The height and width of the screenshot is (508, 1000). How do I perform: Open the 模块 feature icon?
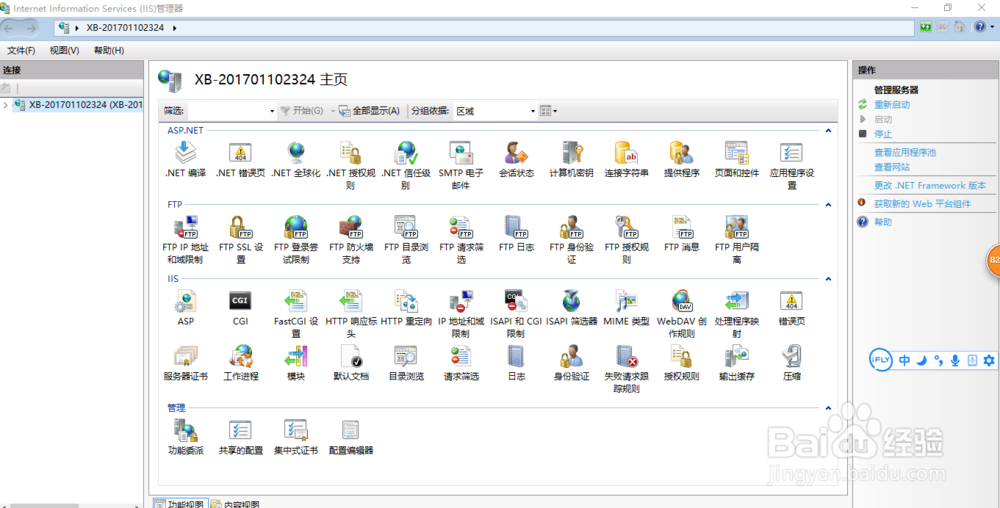(x=295, y=363)
